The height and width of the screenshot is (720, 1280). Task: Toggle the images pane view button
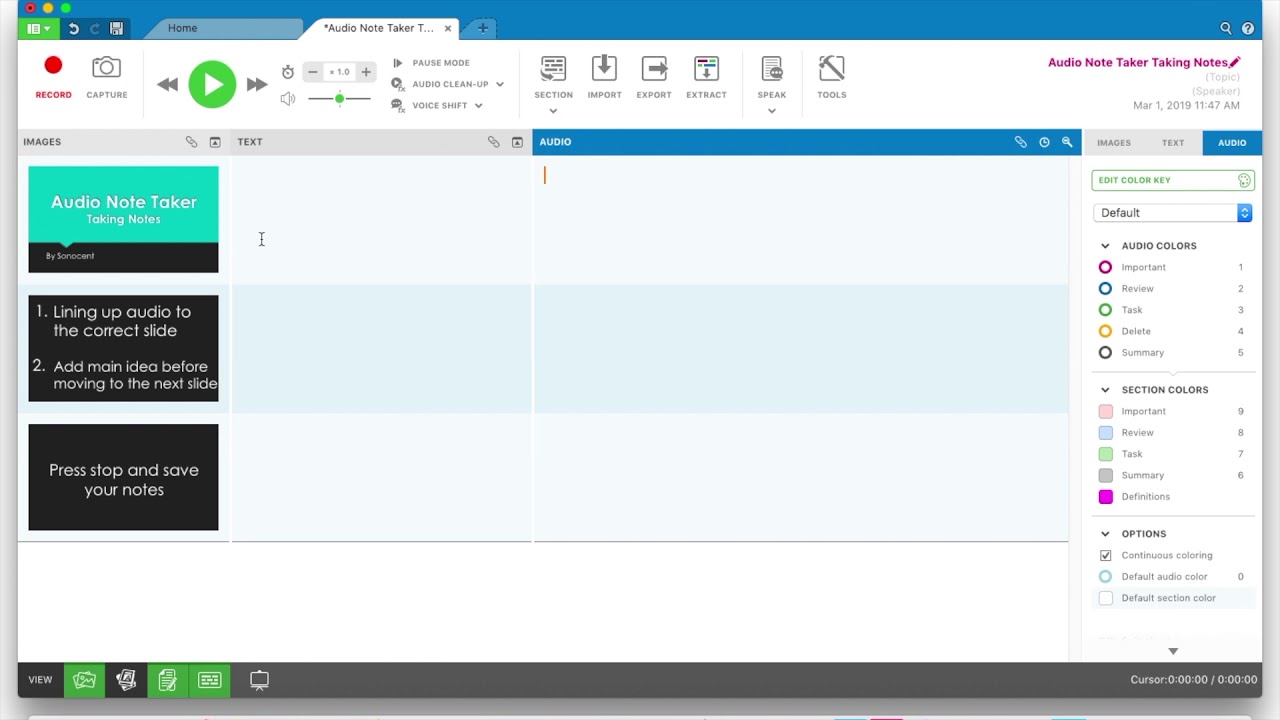tap(84, 680)
